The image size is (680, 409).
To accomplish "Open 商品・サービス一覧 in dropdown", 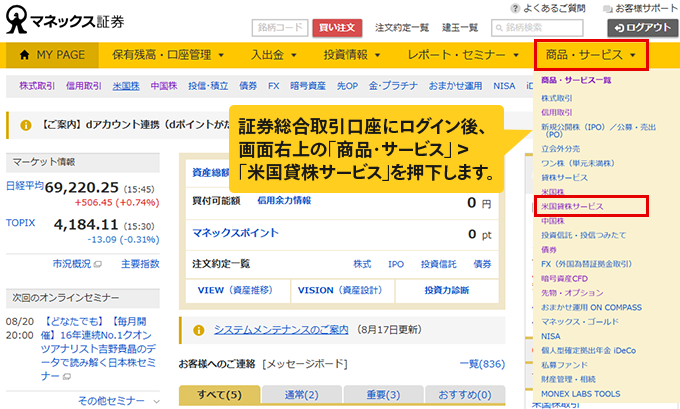I will pyautogui.click(x=576, y=80).
